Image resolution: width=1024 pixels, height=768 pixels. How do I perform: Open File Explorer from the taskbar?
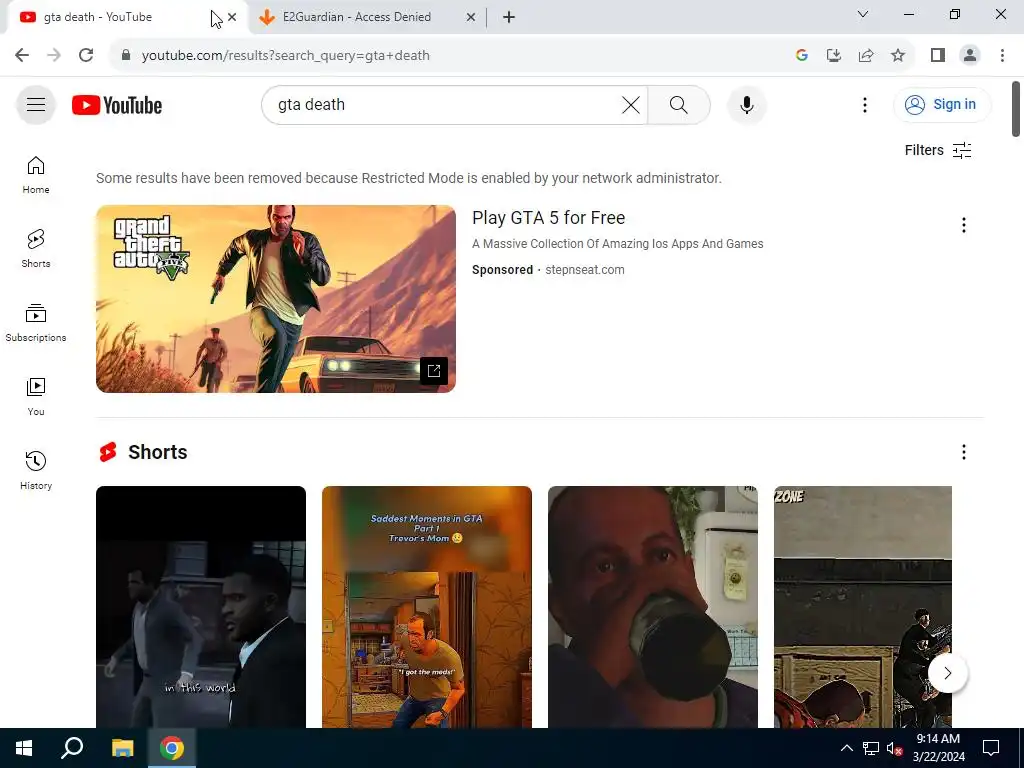(x=122, y=748)
